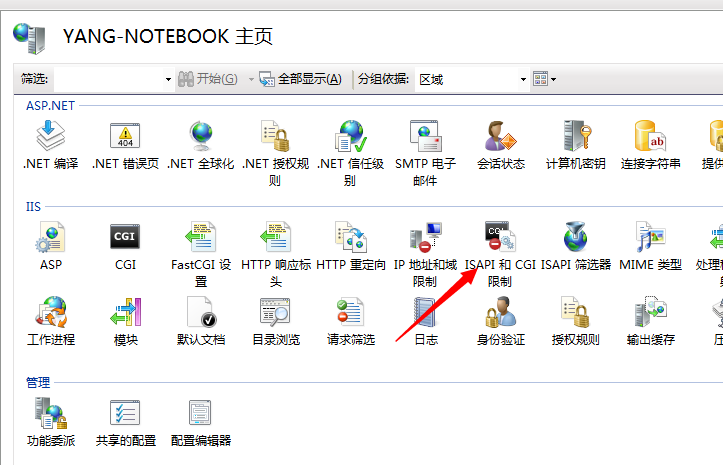Expand the 开始(G) dropdown arrow
Viewport: 723px width, 465px height.
pos(251,79)
